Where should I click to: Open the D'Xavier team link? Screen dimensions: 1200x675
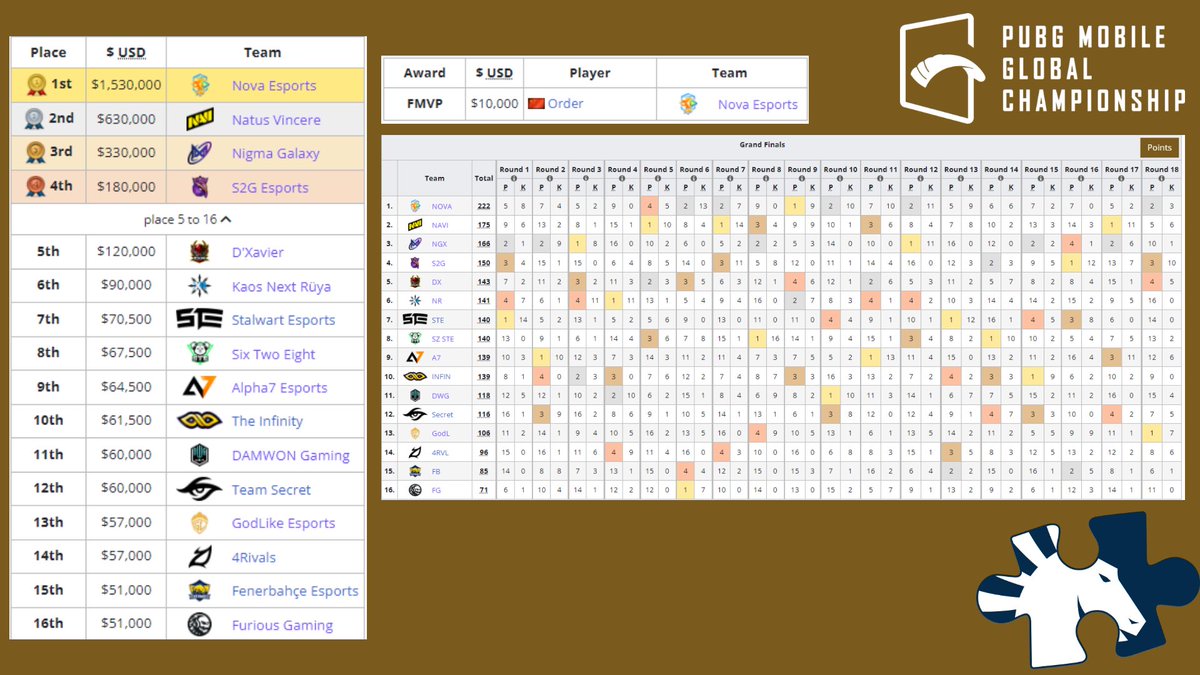point(258,252)
